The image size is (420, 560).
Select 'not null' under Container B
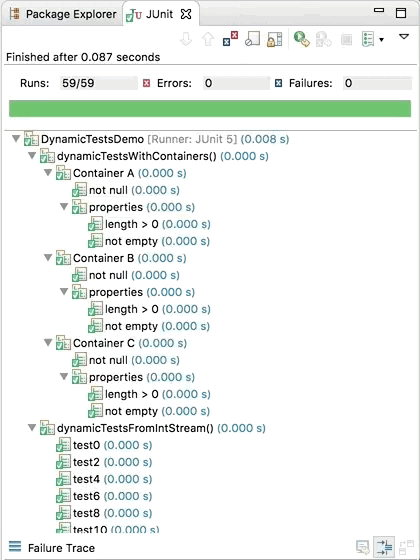(126, 275)
